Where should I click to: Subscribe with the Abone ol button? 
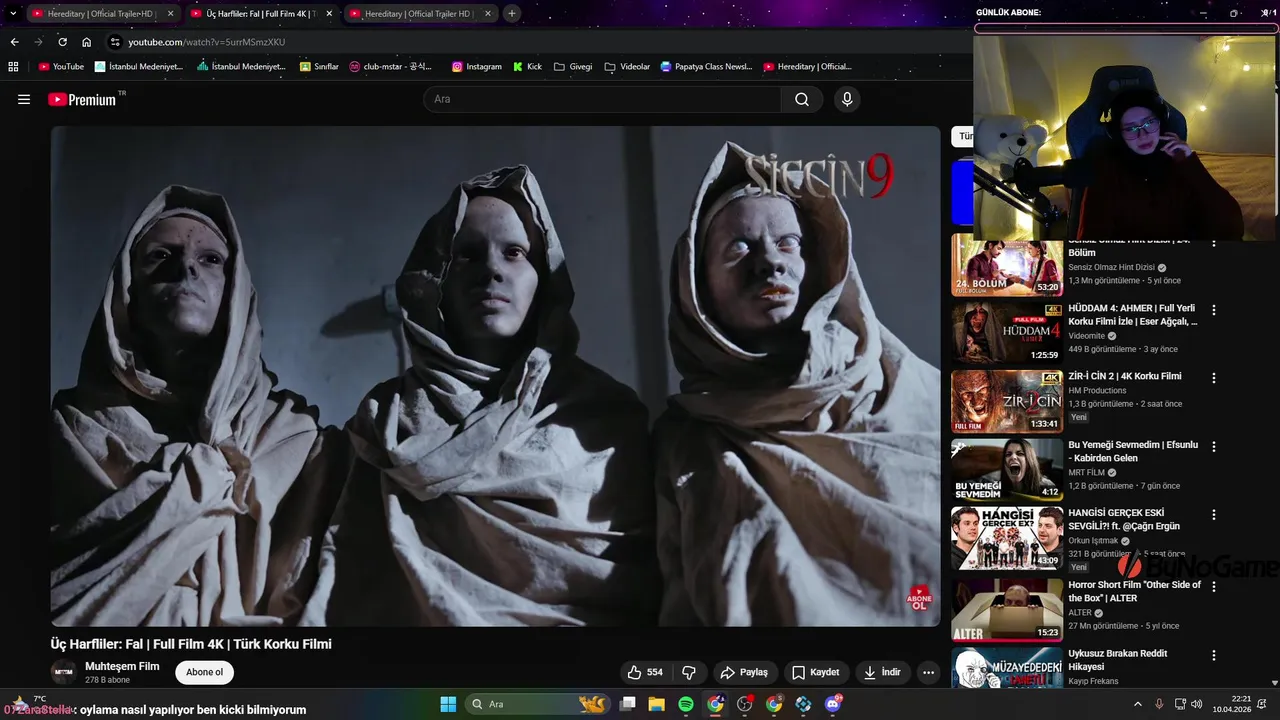[x=204, y=672]
